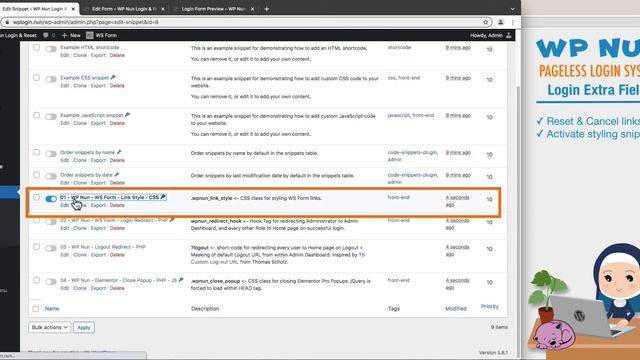Open the 01 WP Nun WS Form Link Style snippet

pyautogui.click(x=110, y=197)
